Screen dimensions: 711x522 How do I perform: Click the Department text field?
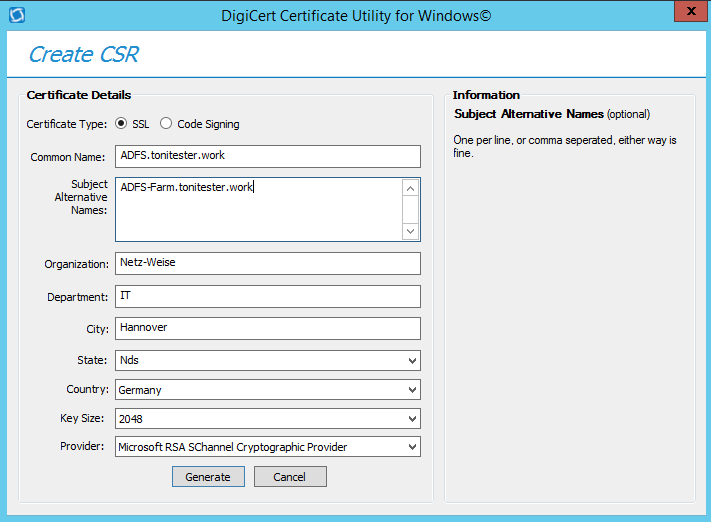coord(267,296)
